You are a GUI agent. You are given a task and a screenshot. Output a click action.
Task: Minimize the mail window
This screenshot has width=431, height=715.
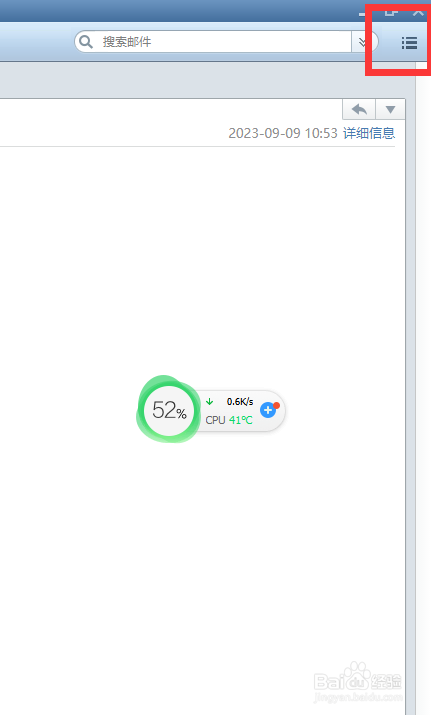[x=363, y=13]
